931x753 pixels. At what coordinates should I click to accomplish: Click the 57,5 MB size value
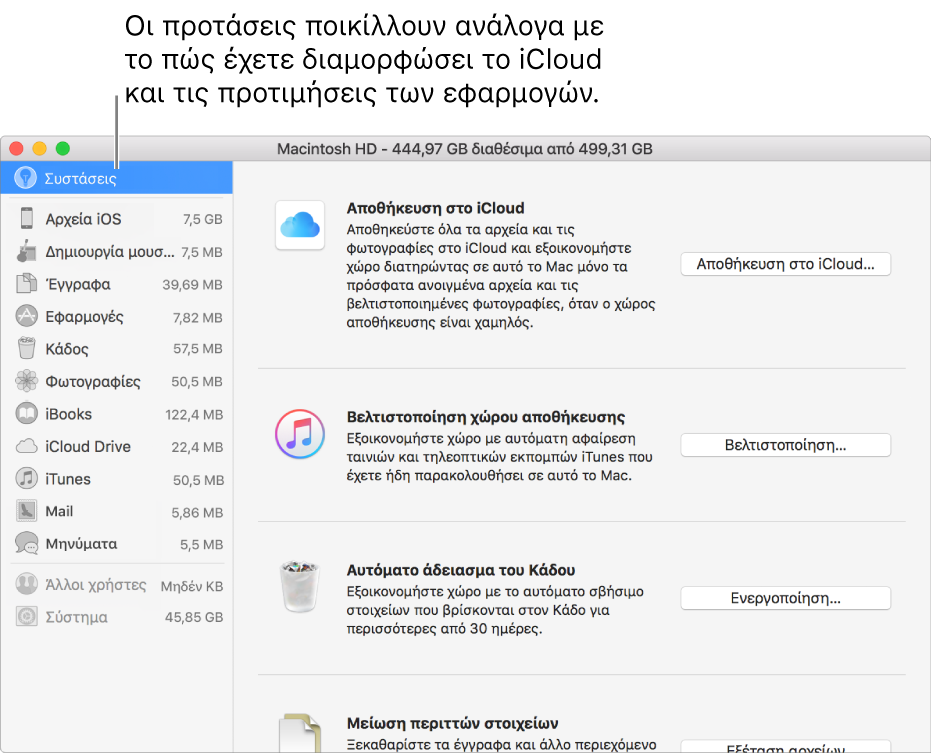point(198,349)
